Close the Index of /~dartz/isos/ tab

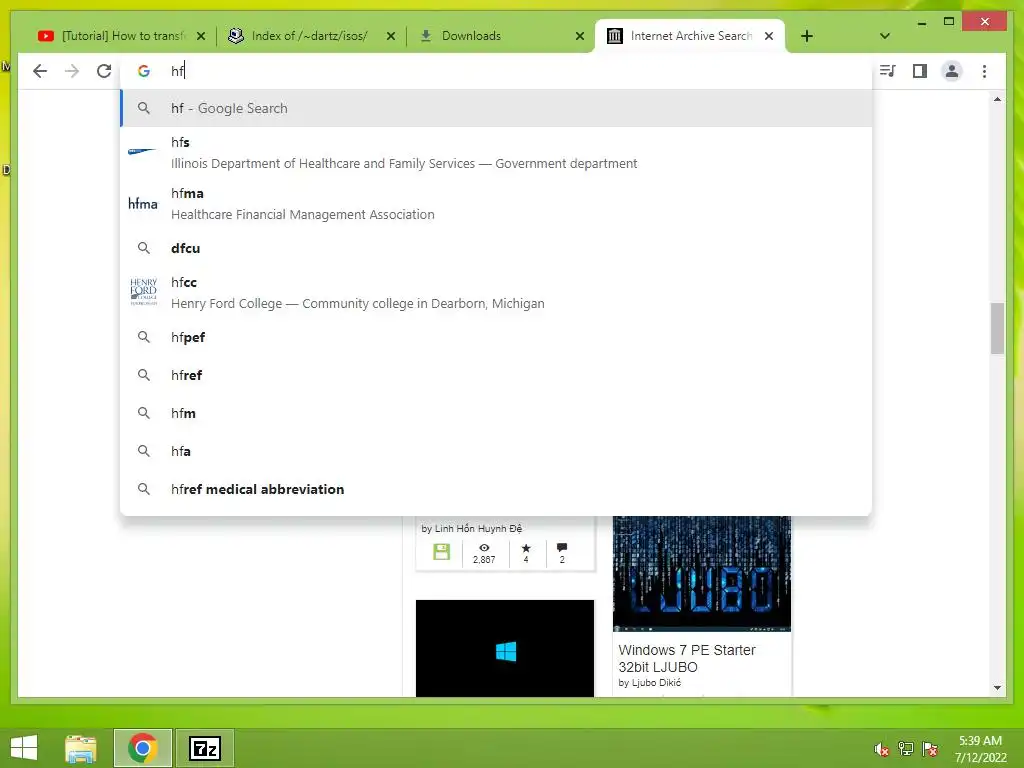click(391, 36)
